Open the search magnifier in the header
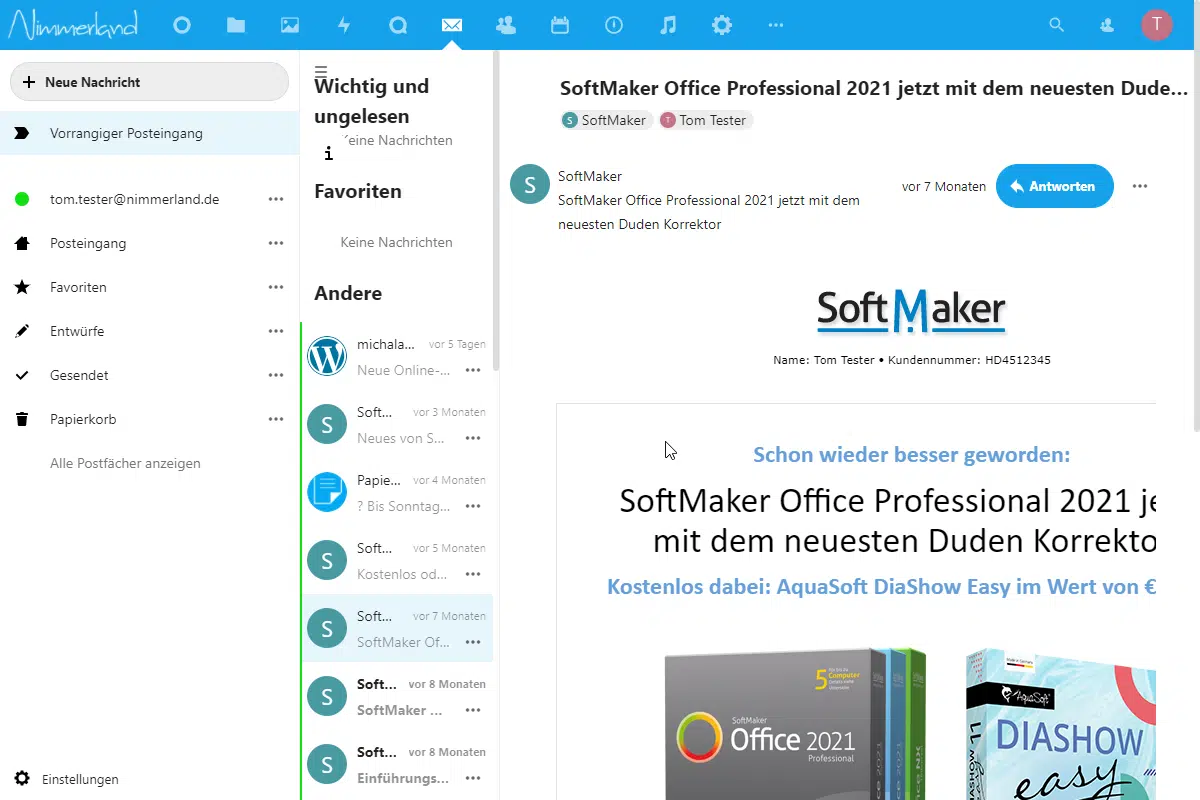The width and height of the screenshot is (1200, 800). 1056,25
